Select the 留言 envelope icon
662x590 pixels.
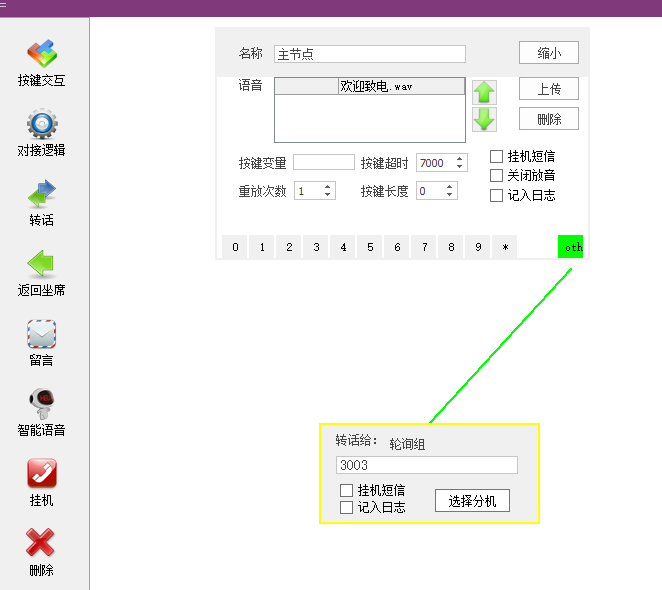(41, 334)
